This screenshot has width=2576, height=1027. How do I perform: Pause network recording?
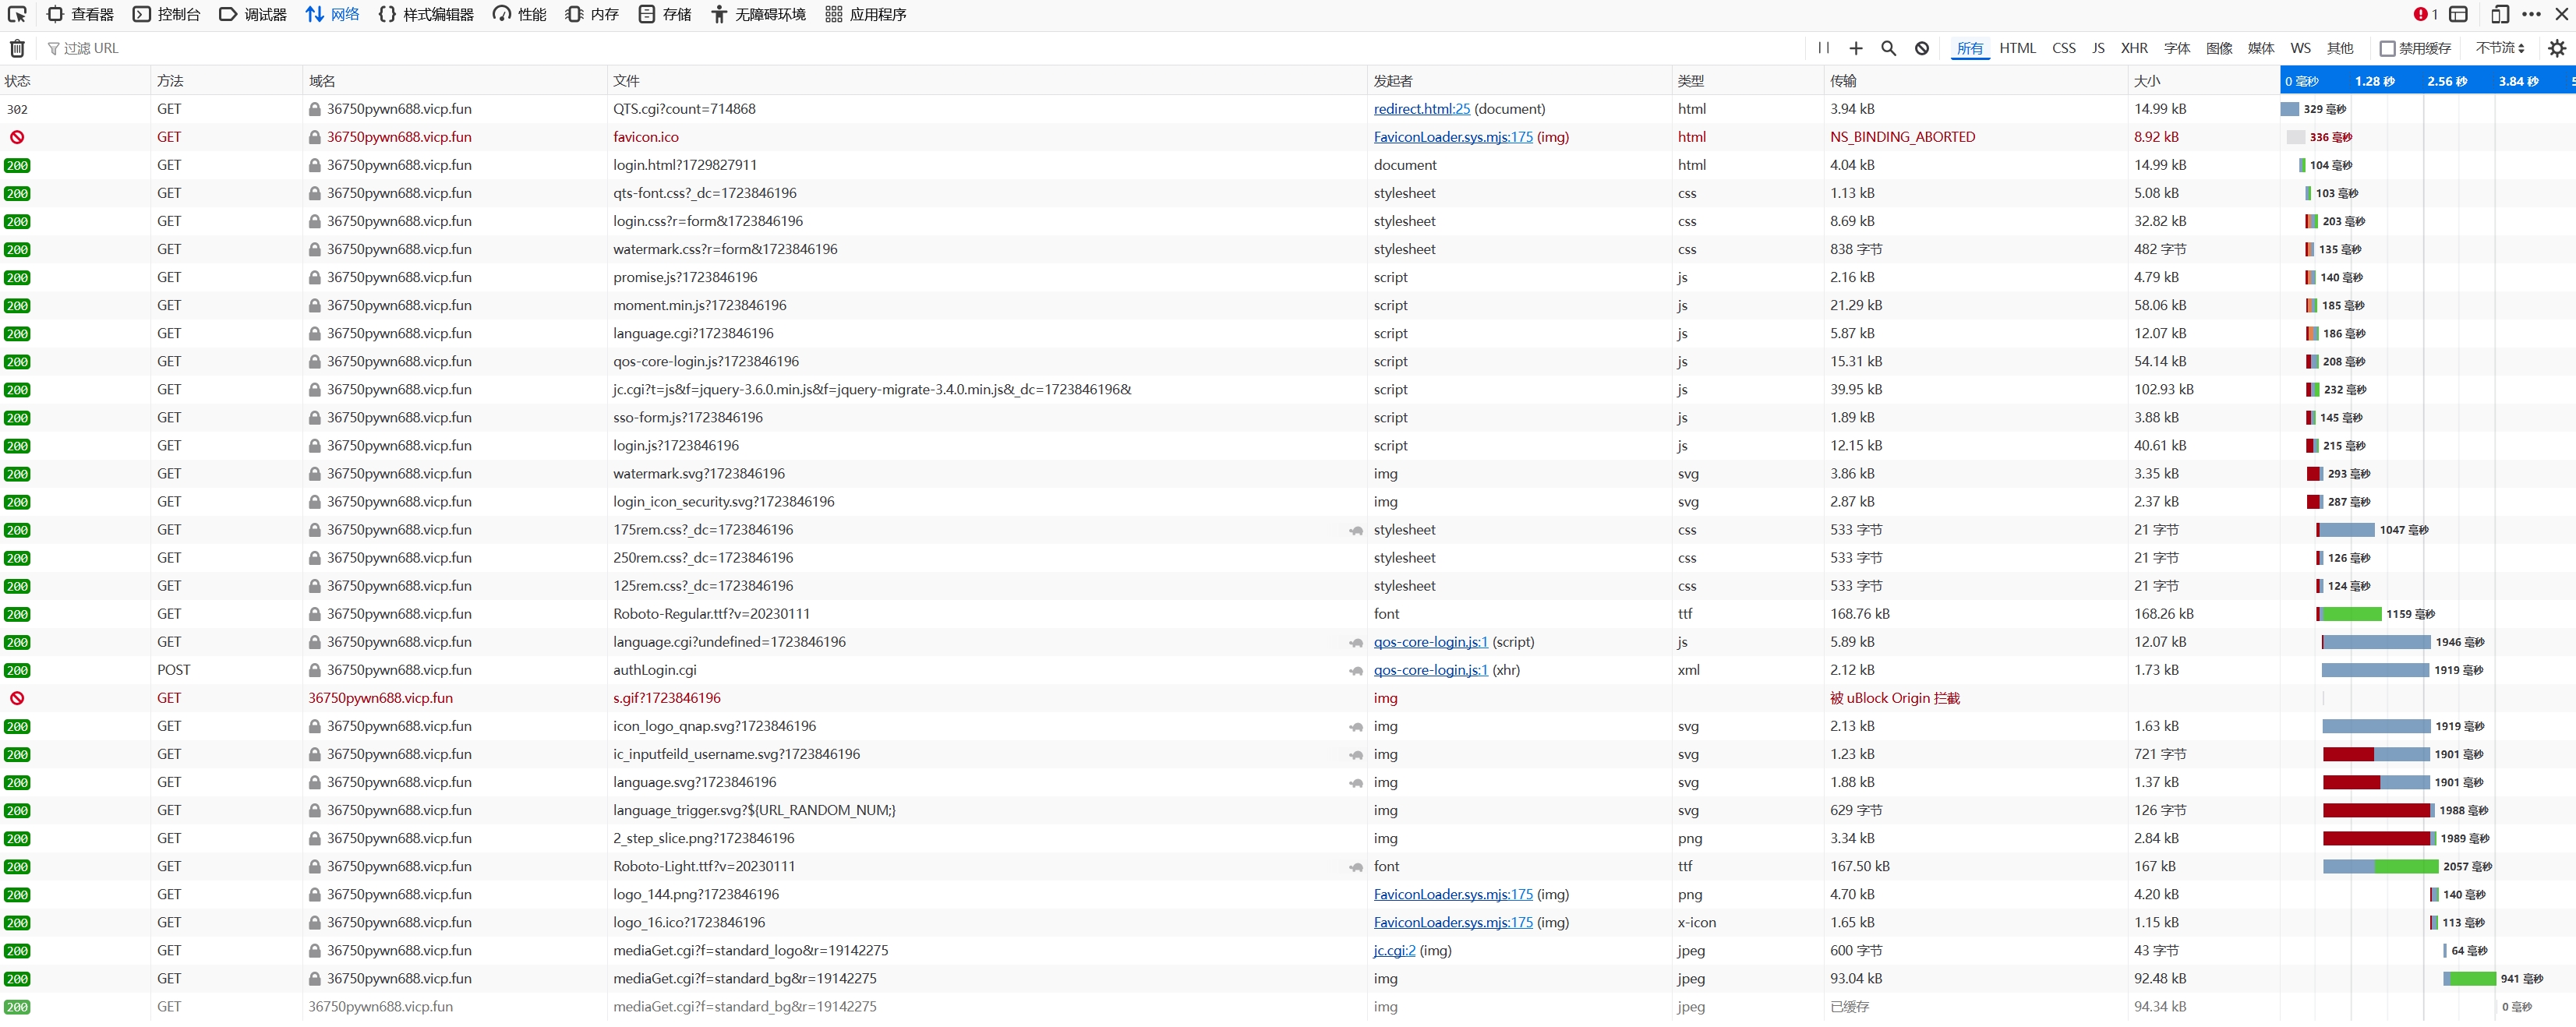pyautogui.click(x=1823, y=48)
